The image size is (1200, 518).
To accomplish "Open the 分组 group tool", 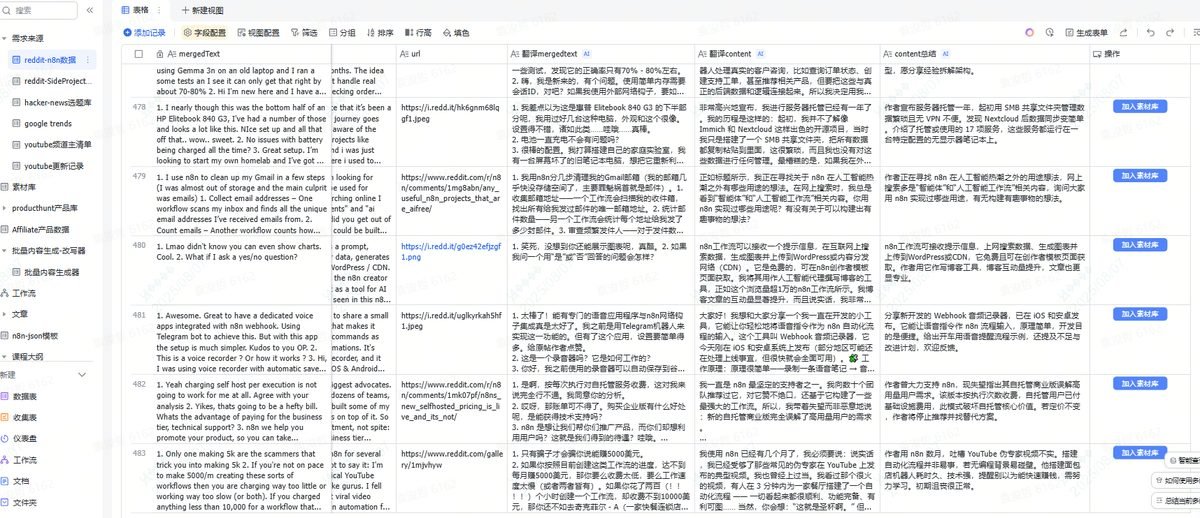I will coord(342,32).
